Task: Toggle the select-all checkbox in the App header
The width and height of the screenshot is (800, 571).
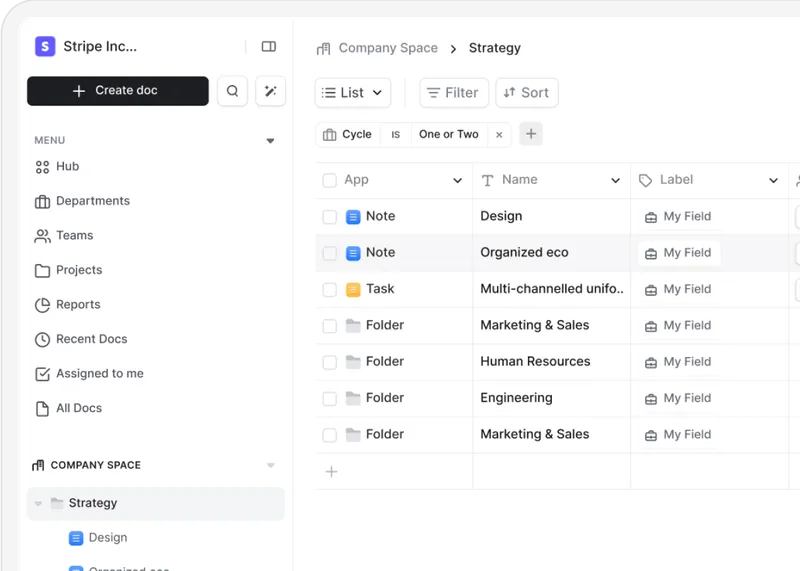Action: pyautogui.click(x=330, y=180)
